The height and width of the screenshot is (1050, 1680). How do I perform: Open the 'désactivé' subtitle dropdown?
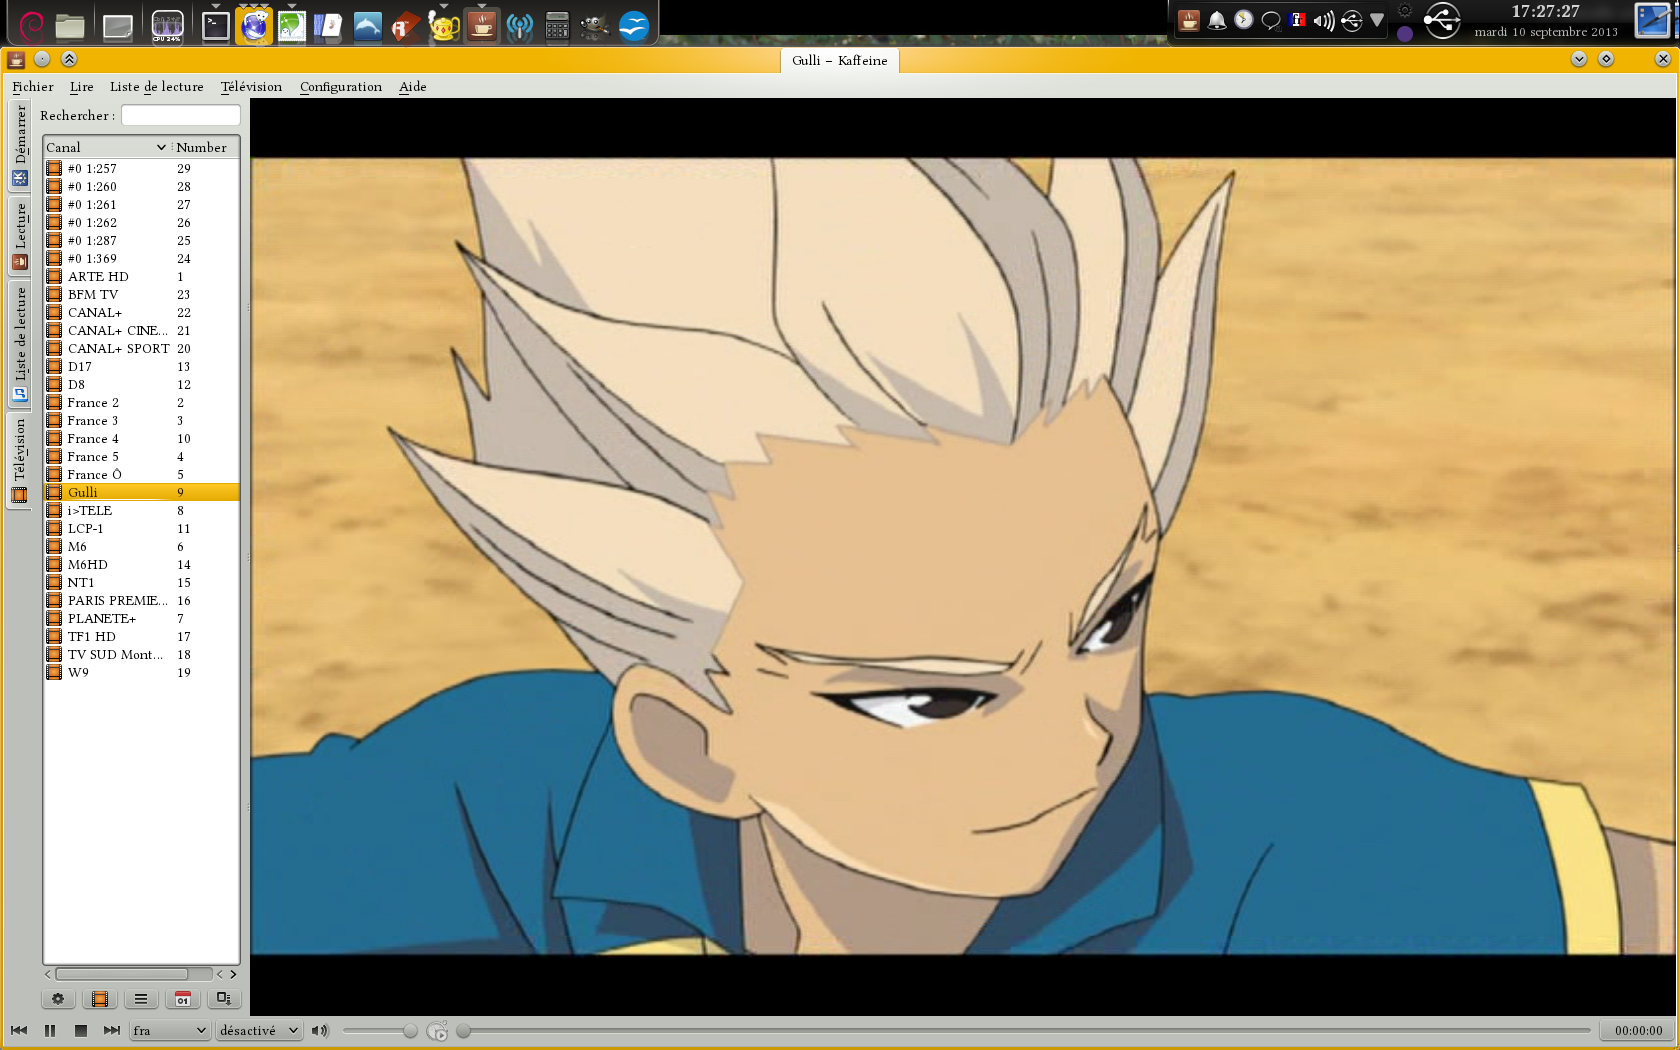point(259,1030)
